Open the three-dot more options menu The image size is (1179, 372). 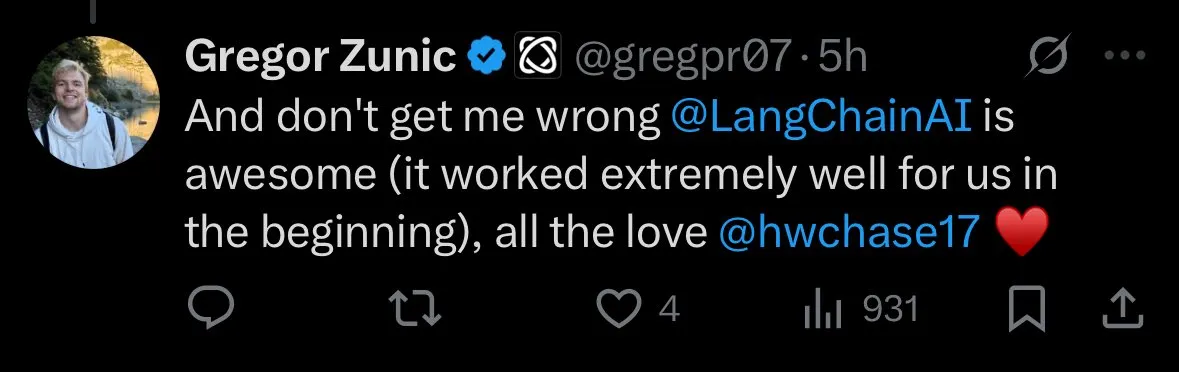pyautogui.click(x=1126, y=55)
